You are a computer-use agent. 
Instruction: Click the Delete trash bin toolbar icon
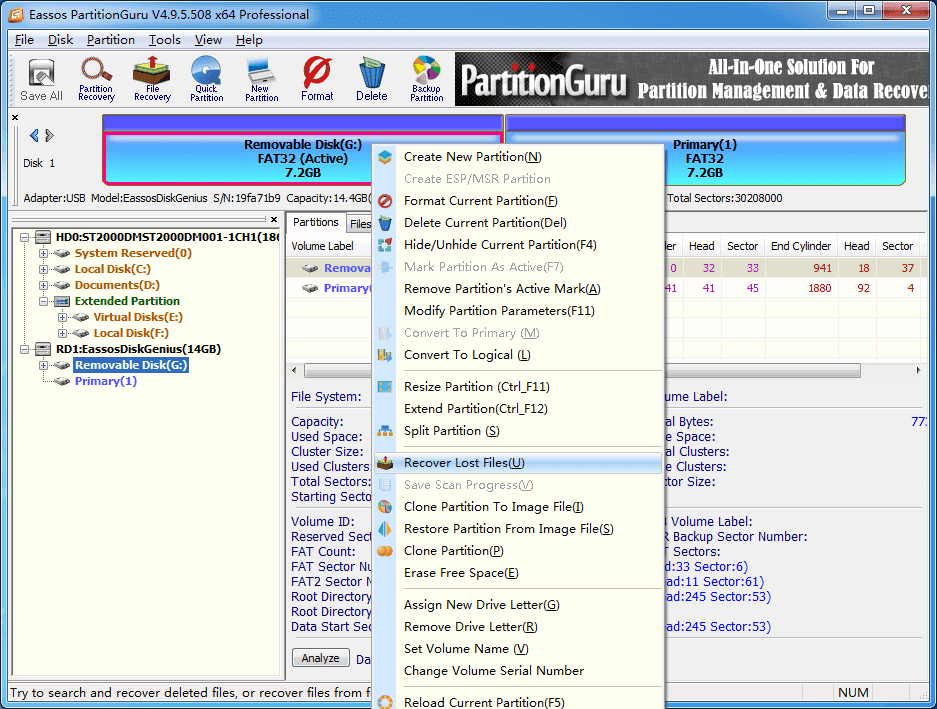point(372,80)
